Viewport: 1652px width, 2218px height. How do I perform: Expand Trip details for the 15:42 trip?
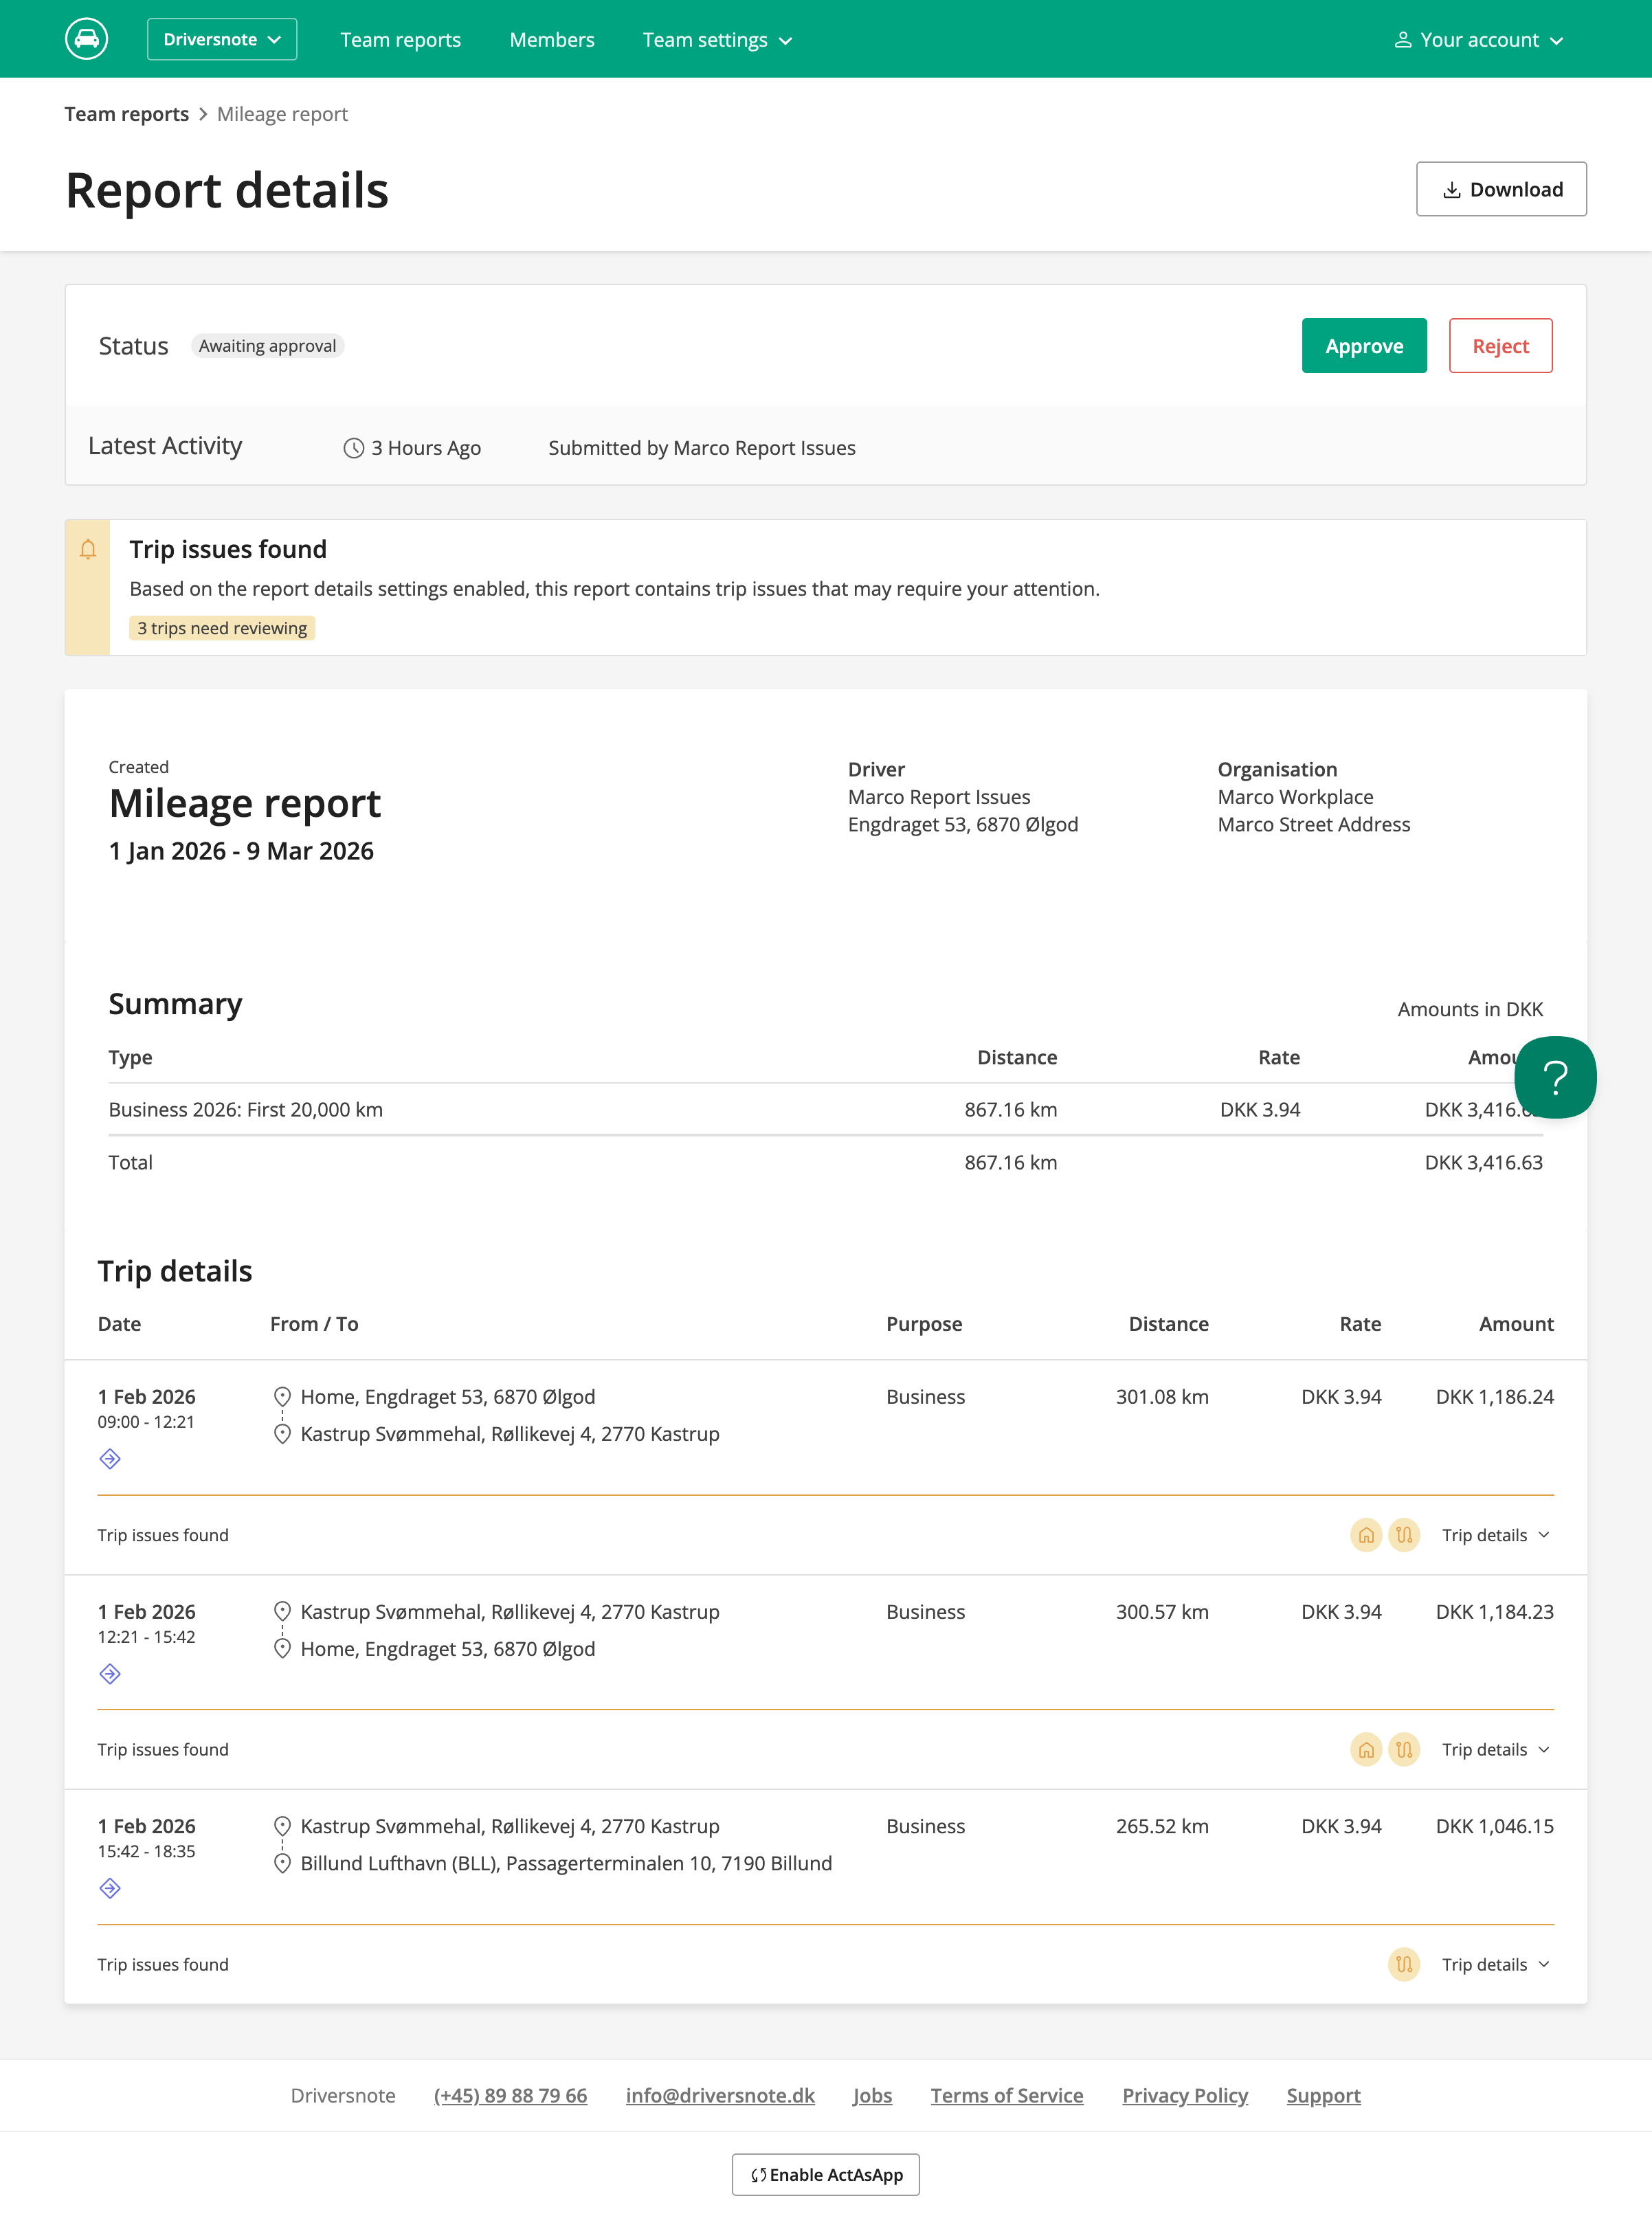click(1495, 1964)
